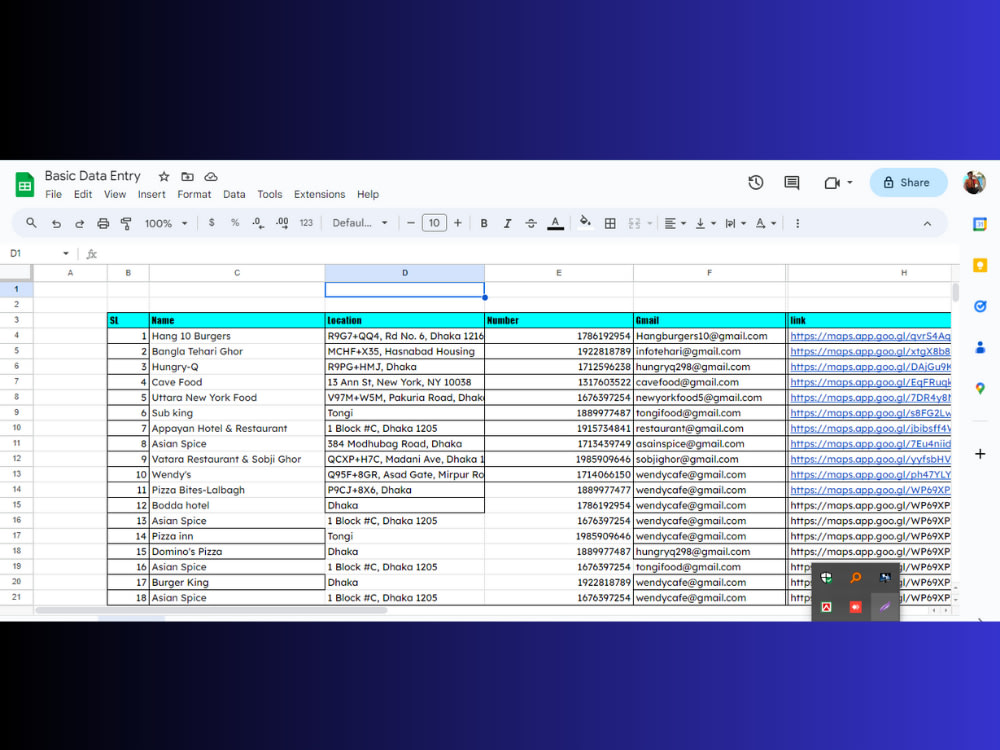
Task: Open the Default font dropdown
Action: point(360,223)
